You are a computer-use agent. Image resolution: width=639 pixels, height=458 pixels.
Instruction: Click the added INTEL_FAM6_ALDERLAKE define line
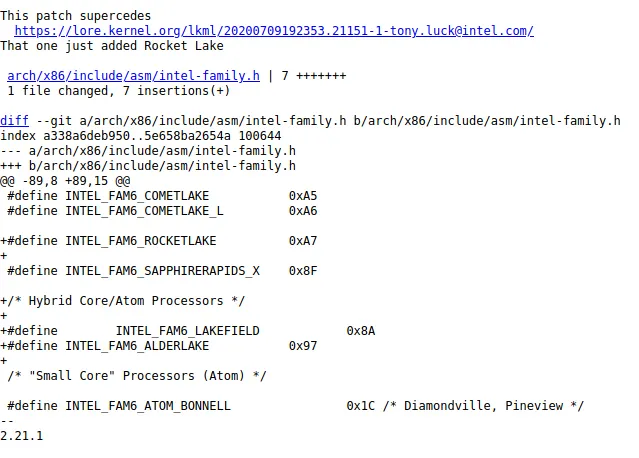159,346
